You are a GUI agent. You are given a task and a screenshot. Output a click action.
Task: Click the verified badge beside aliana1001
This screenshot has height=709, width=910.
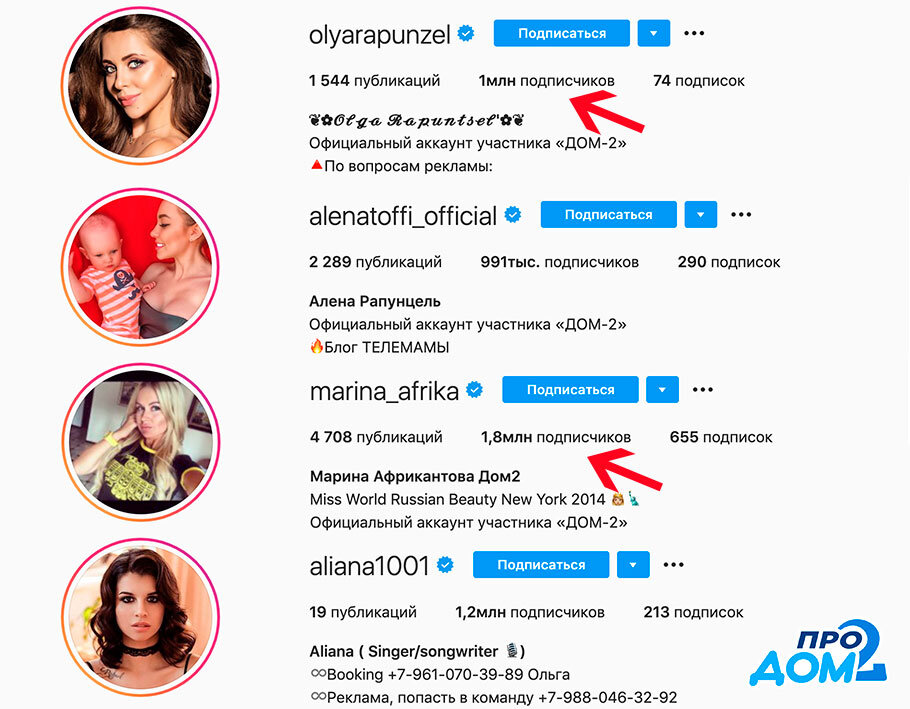tap(445, 565)
